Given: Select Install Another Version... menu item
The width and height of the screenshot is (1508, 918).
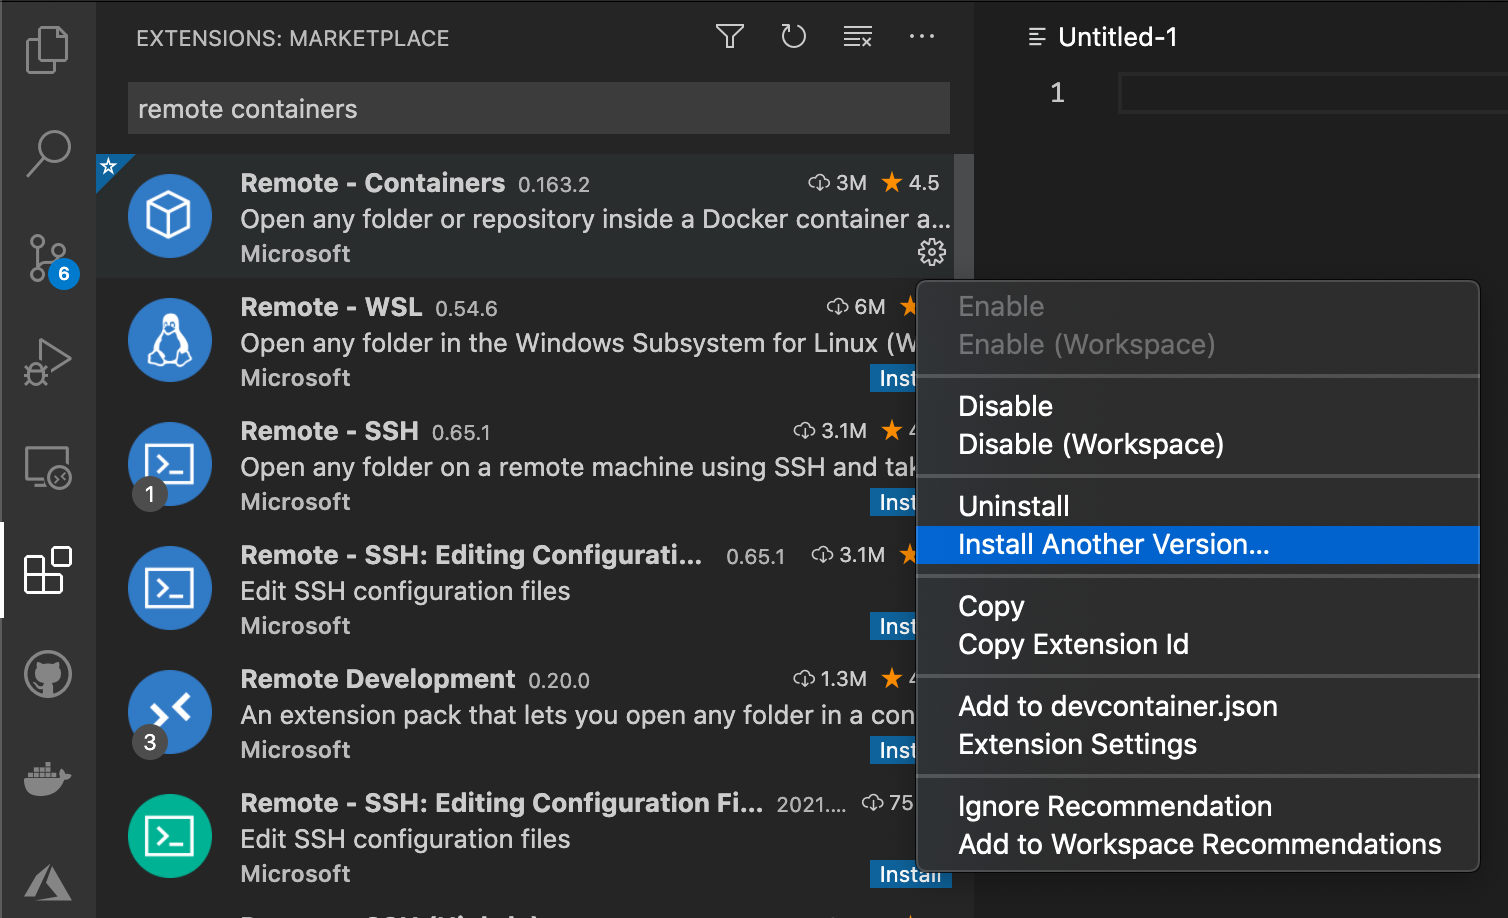Looking at the screenshot, I should (x=1197, y=544).
